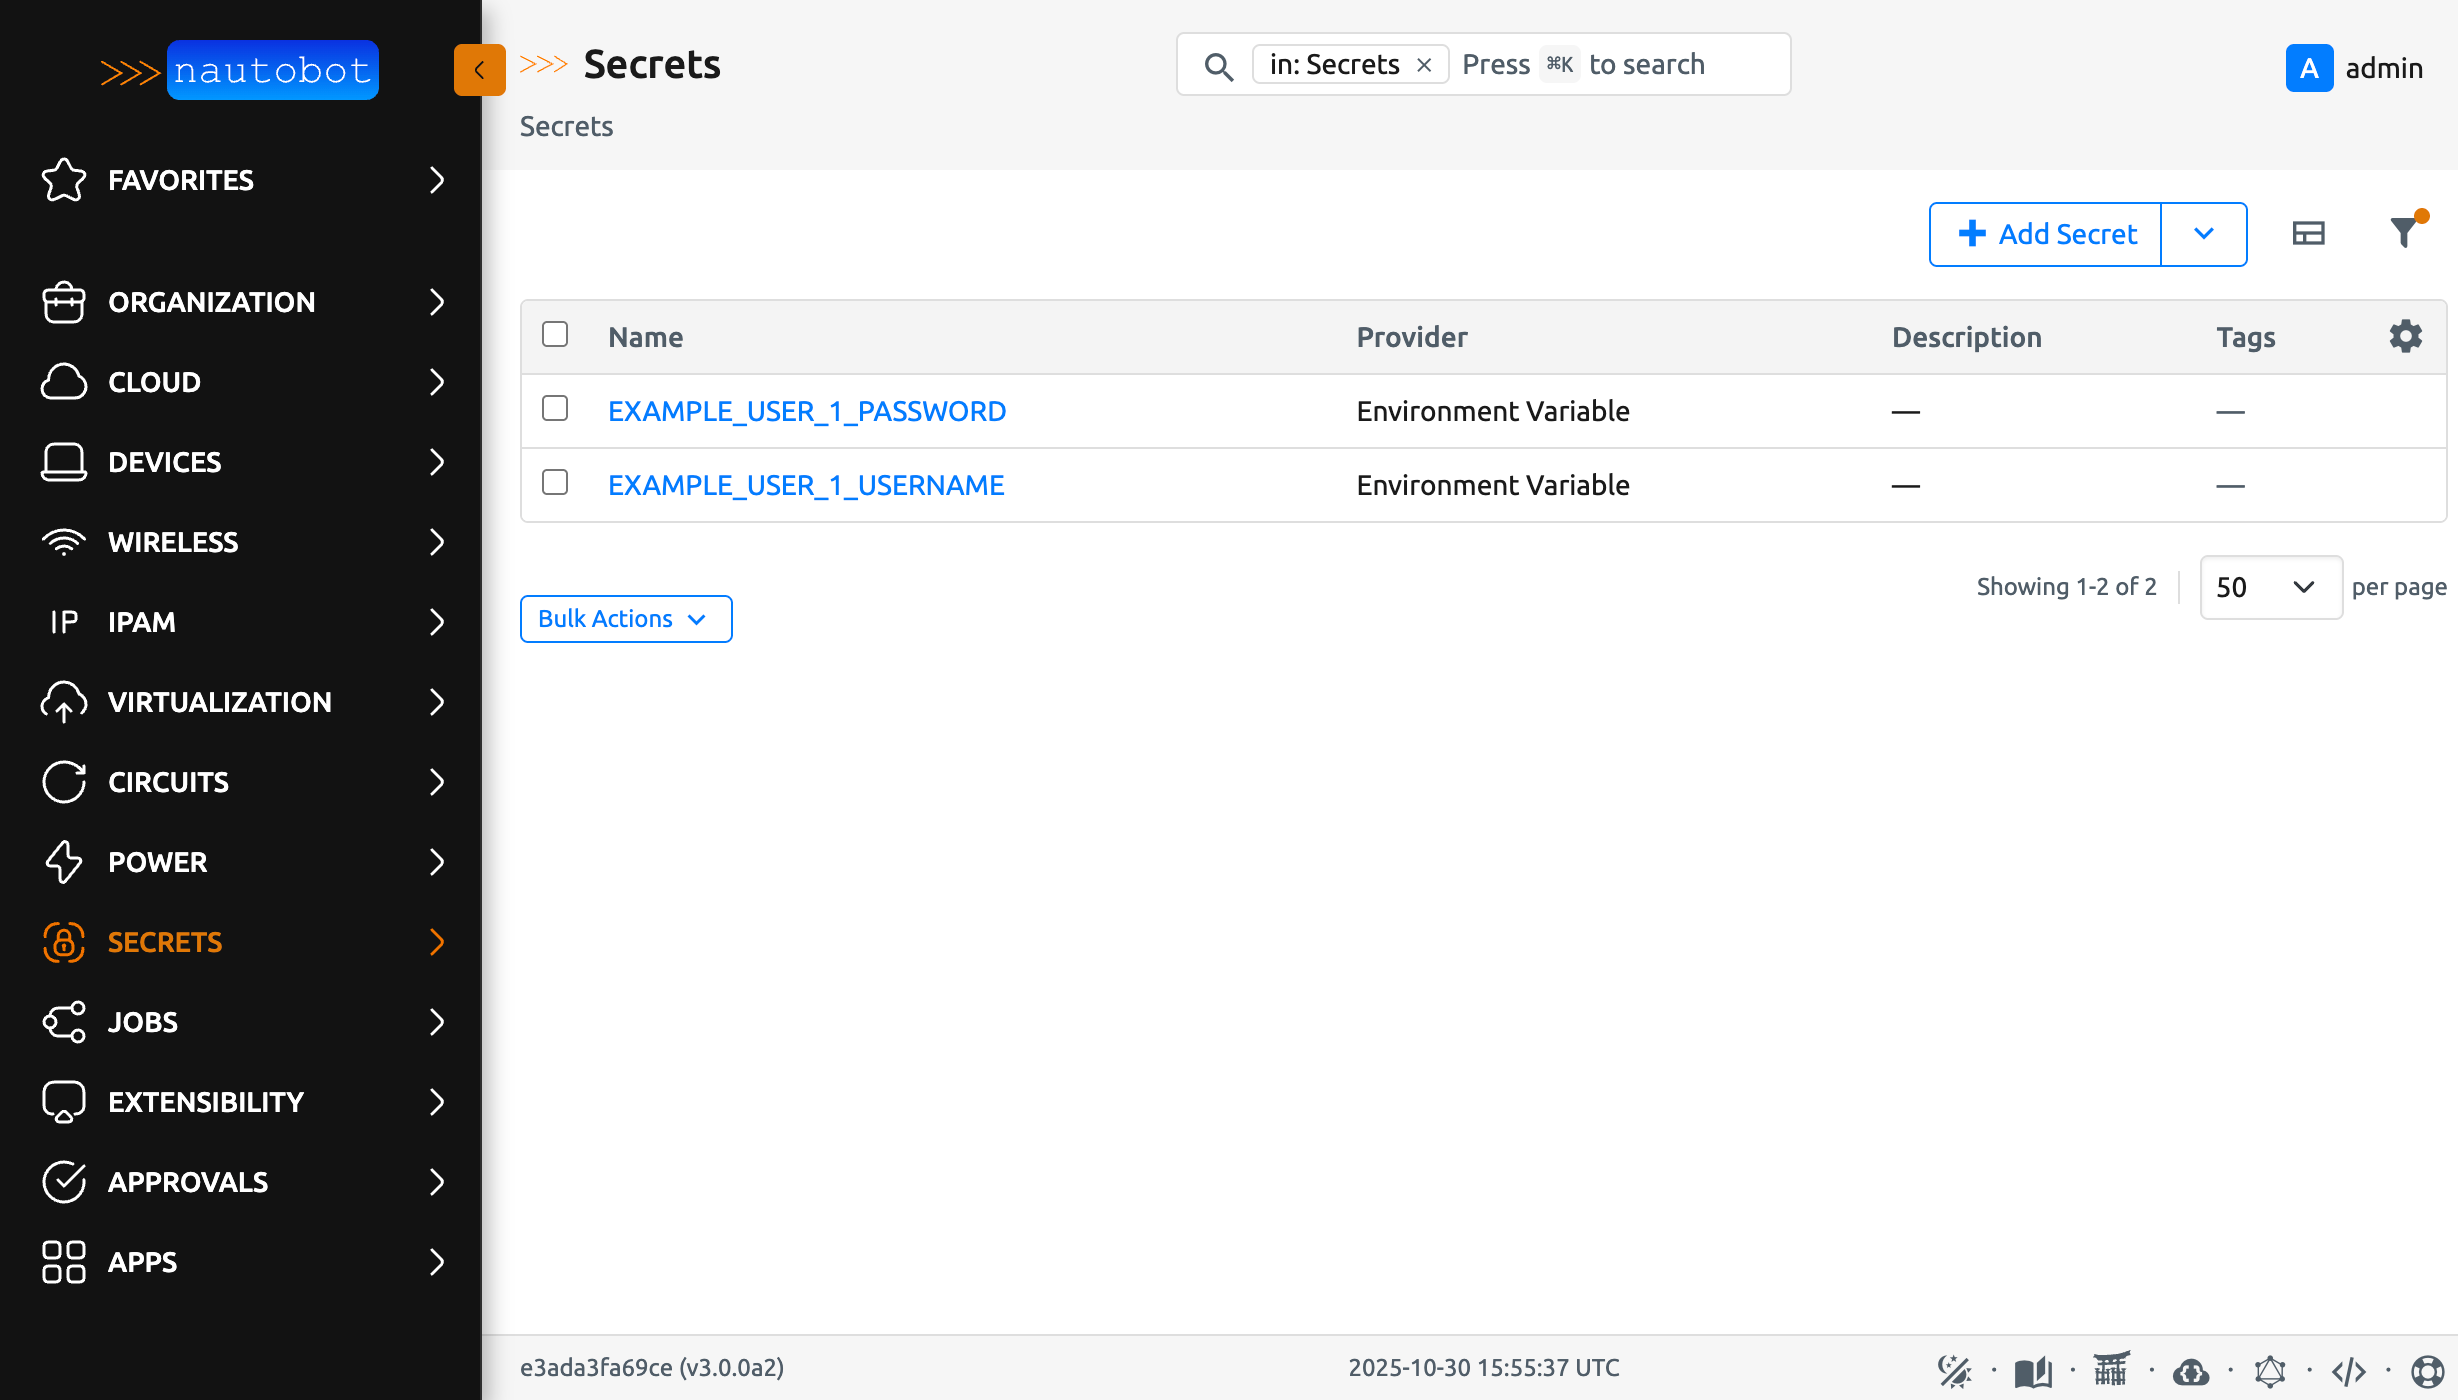Change items per page from 50 dropdown
This screenshot has height=1400, width=2458.
(2270, 587)
